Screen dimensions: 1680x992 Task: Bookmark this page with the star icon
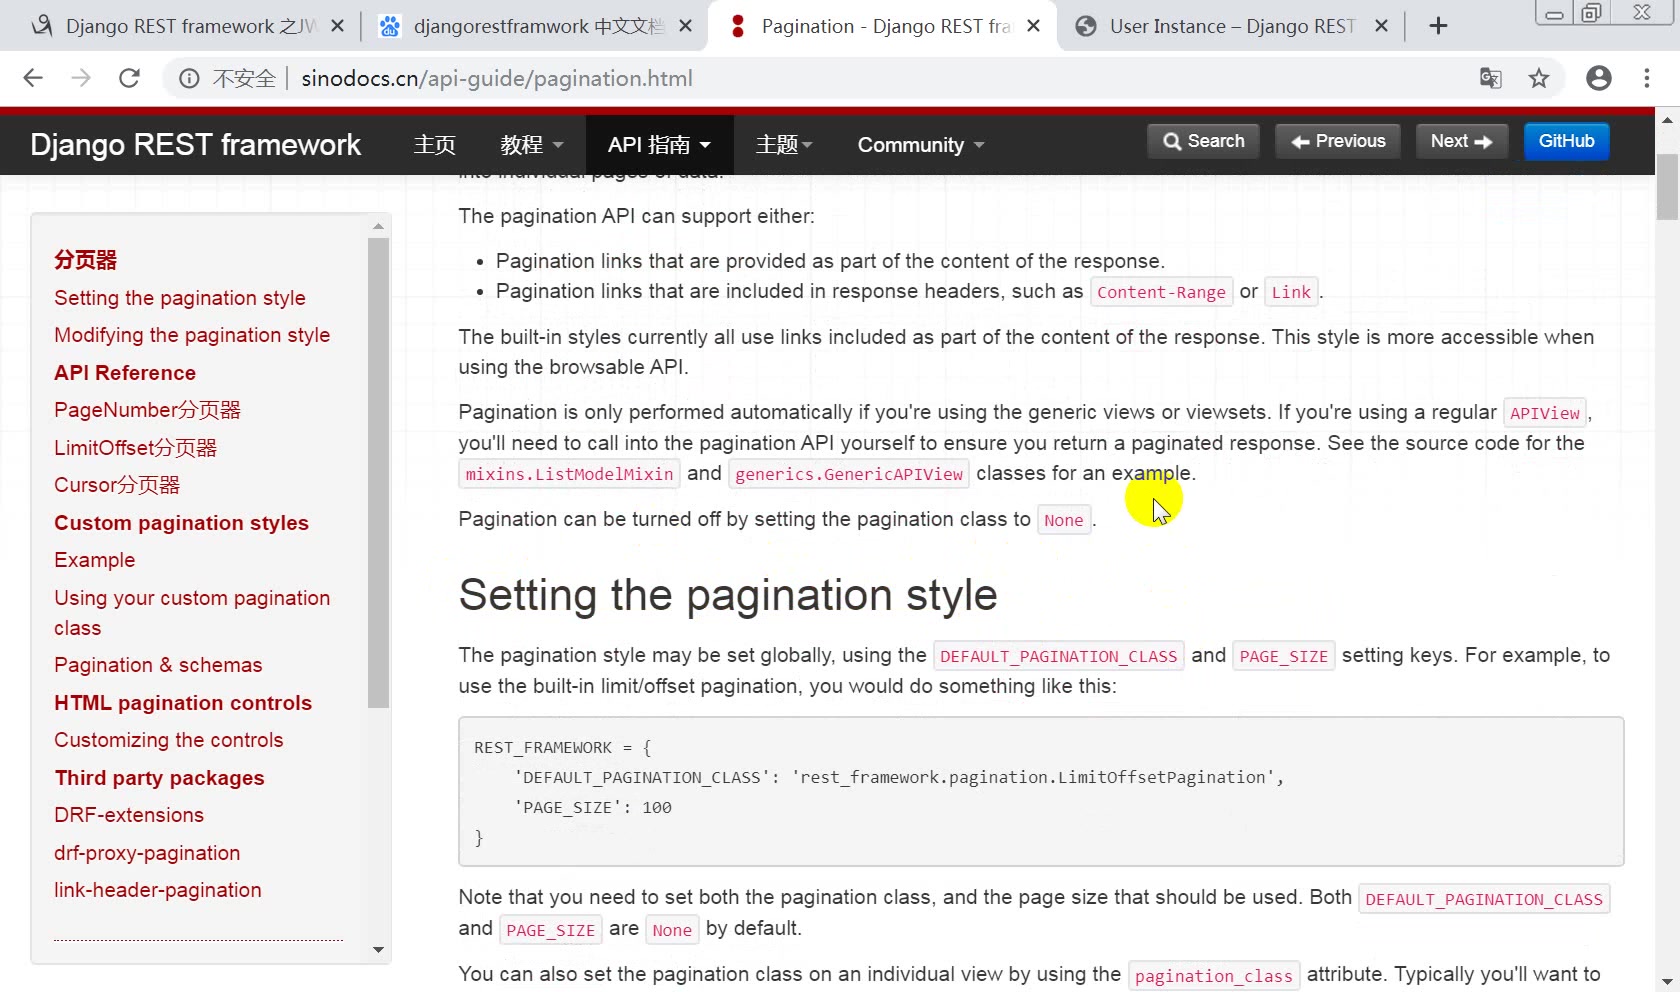click(x=1539, y=78)
